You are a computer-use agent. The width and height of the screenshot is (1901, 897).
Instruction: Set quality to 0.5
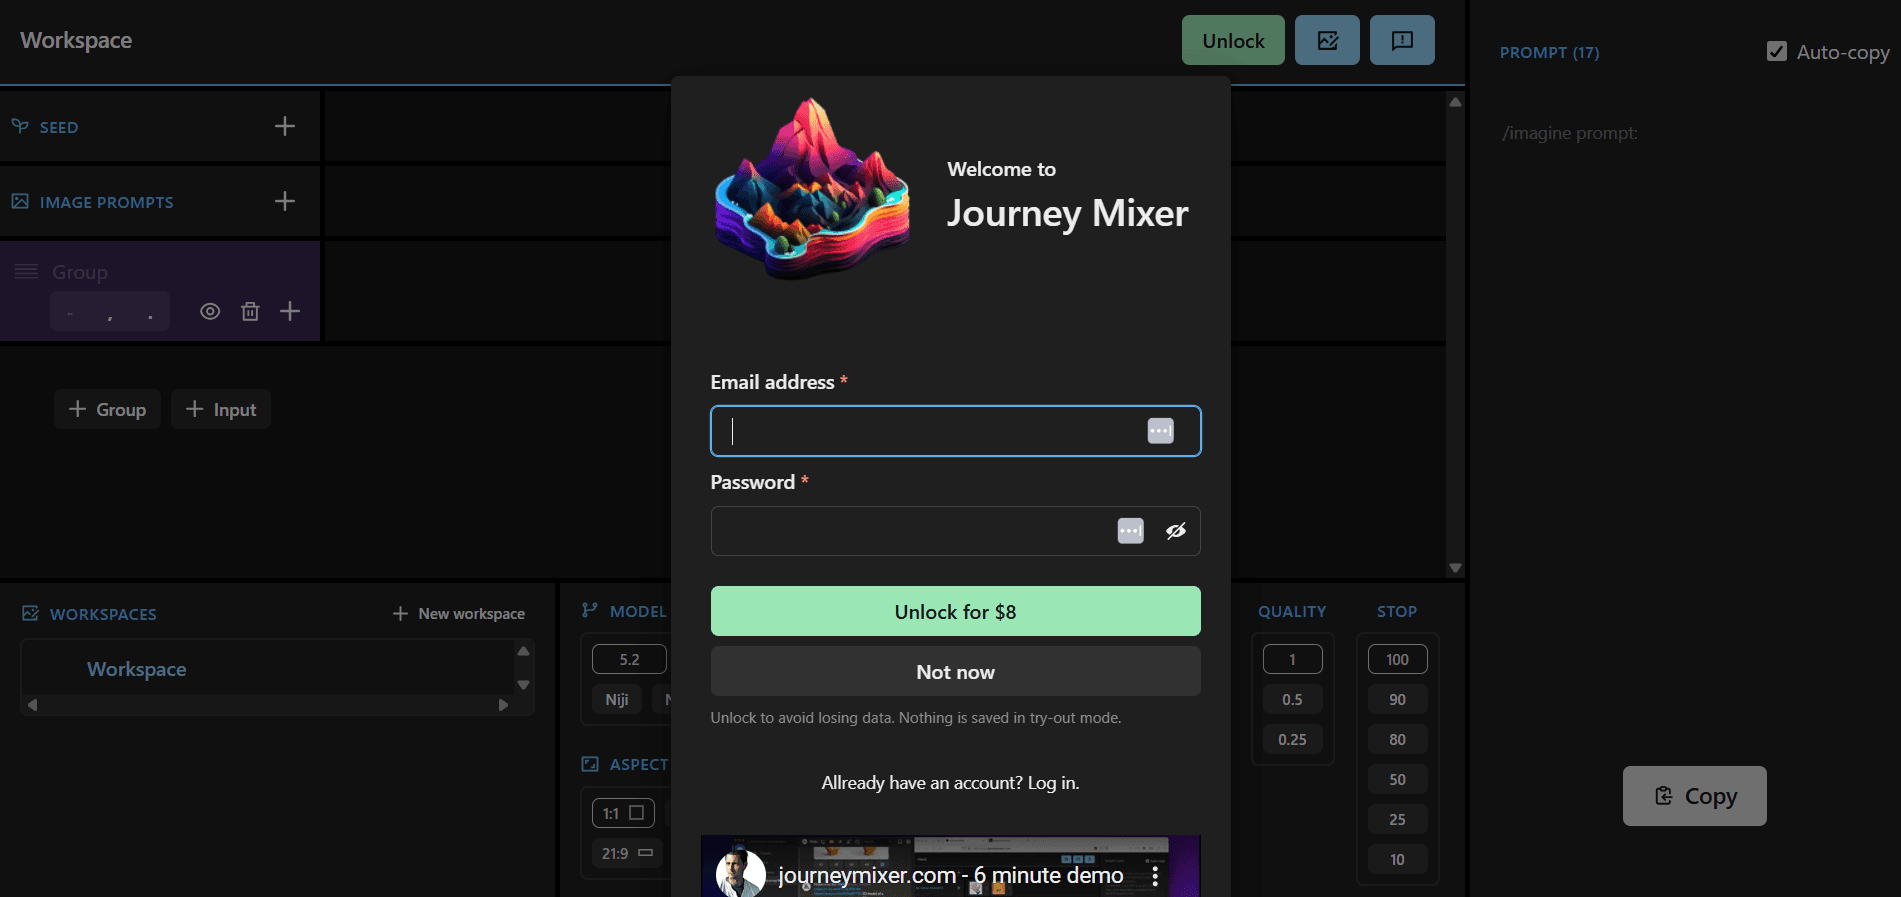(1292, 699)
